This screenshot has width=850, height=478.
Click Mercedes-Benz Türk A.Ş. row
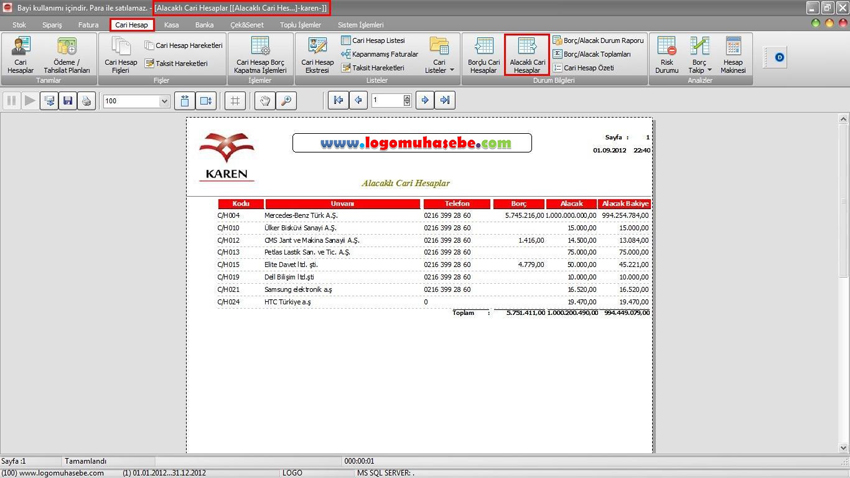click(x=433, y=216)
